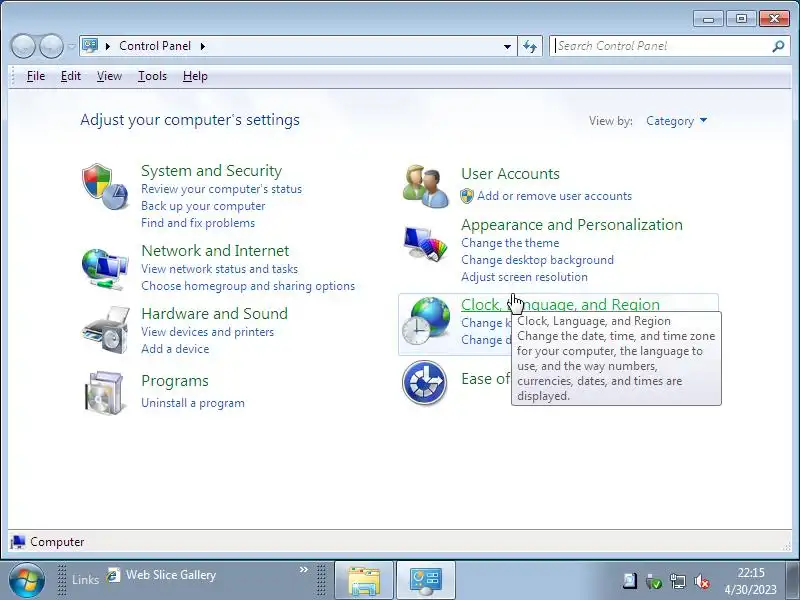The width and height of the screenshot is (800, 600).
Task: Open Windows Explorer from the taskbar
Action: pos(364,581)
